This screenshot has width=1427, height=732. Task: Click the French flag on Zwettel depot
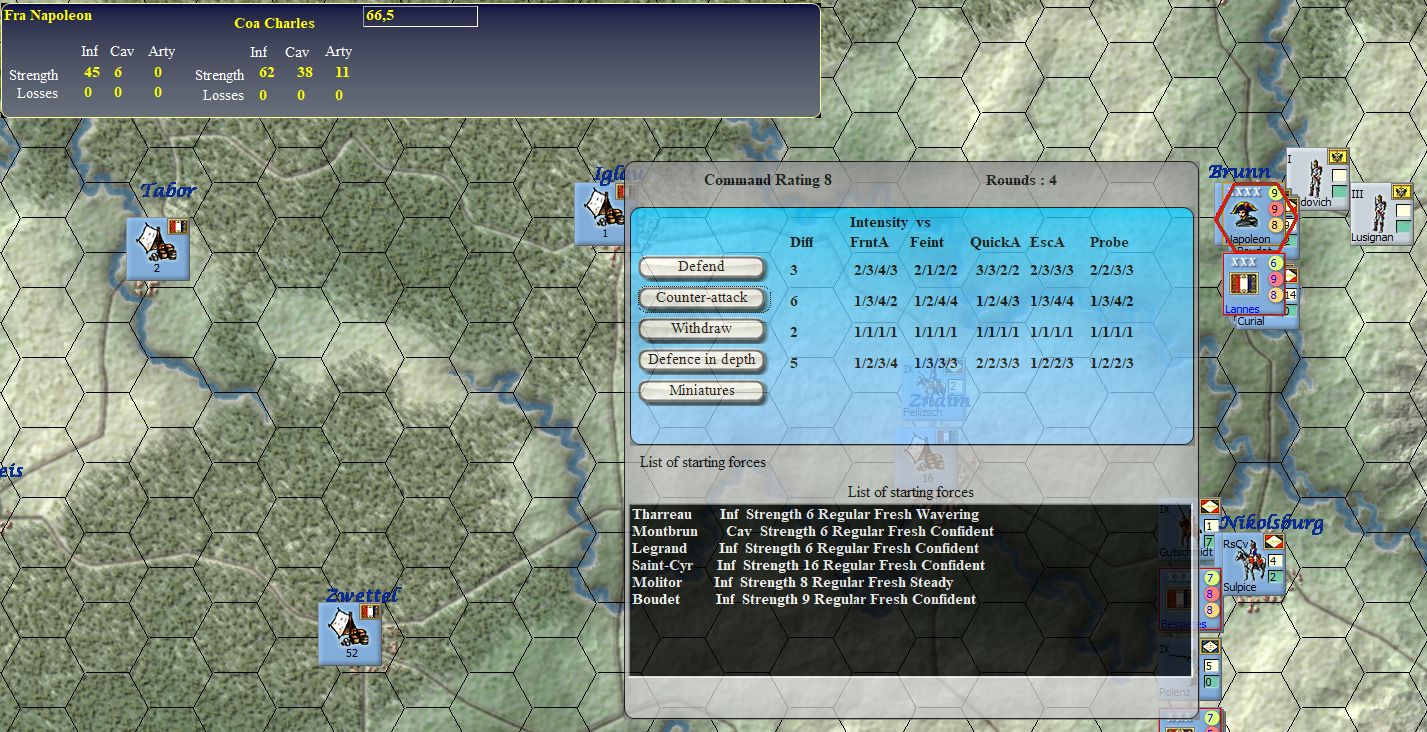(x=370, y=611)
